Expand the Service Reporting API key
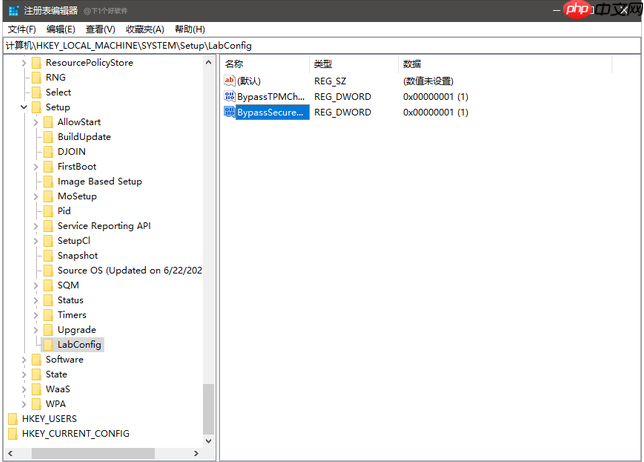Screen dimensions: 644x462 coord(36,226)
